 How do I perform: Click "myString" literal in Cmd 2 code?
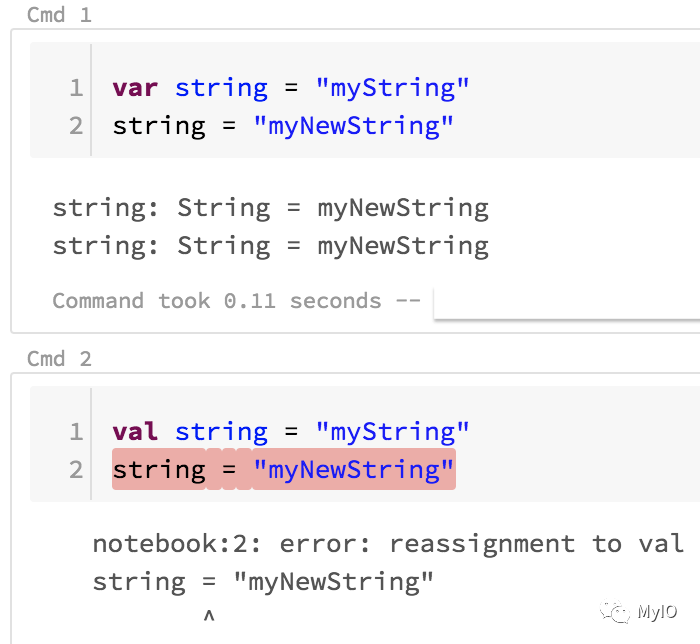coord(392,432)
